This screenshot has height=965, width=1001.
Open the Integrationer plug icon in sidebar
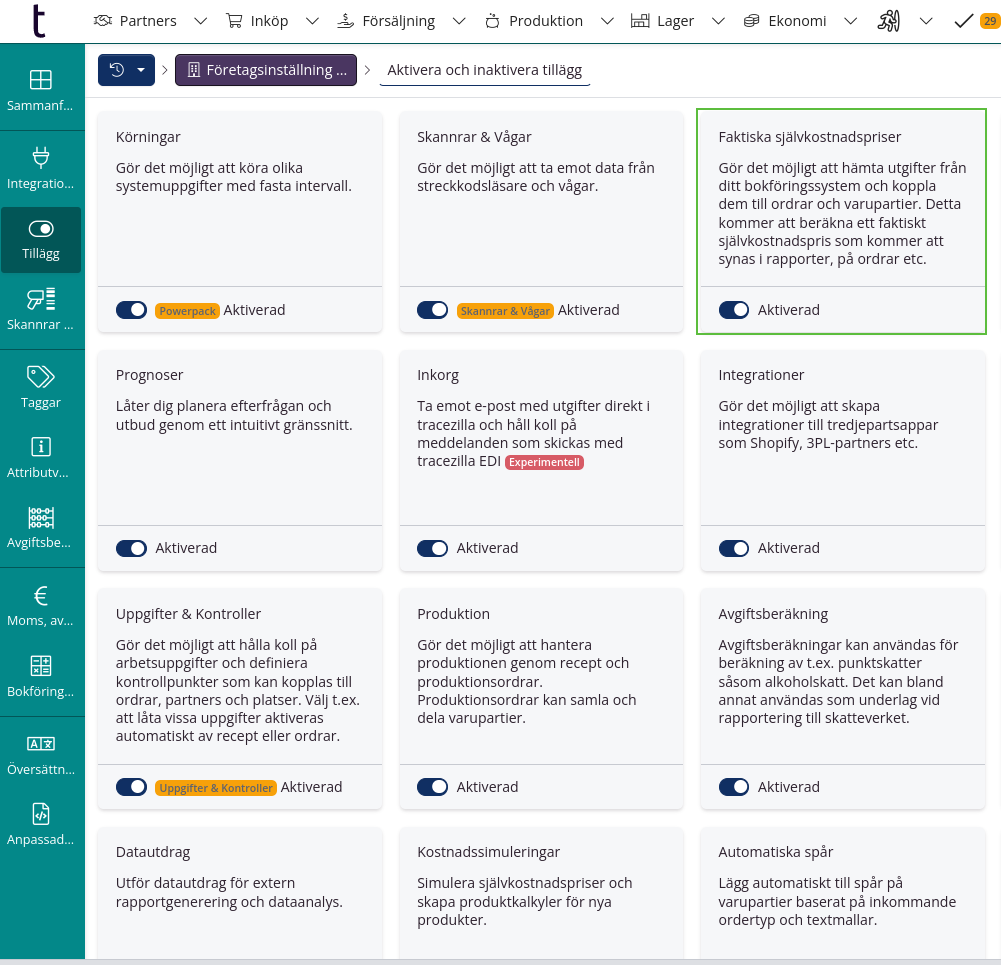click(41, 157)
